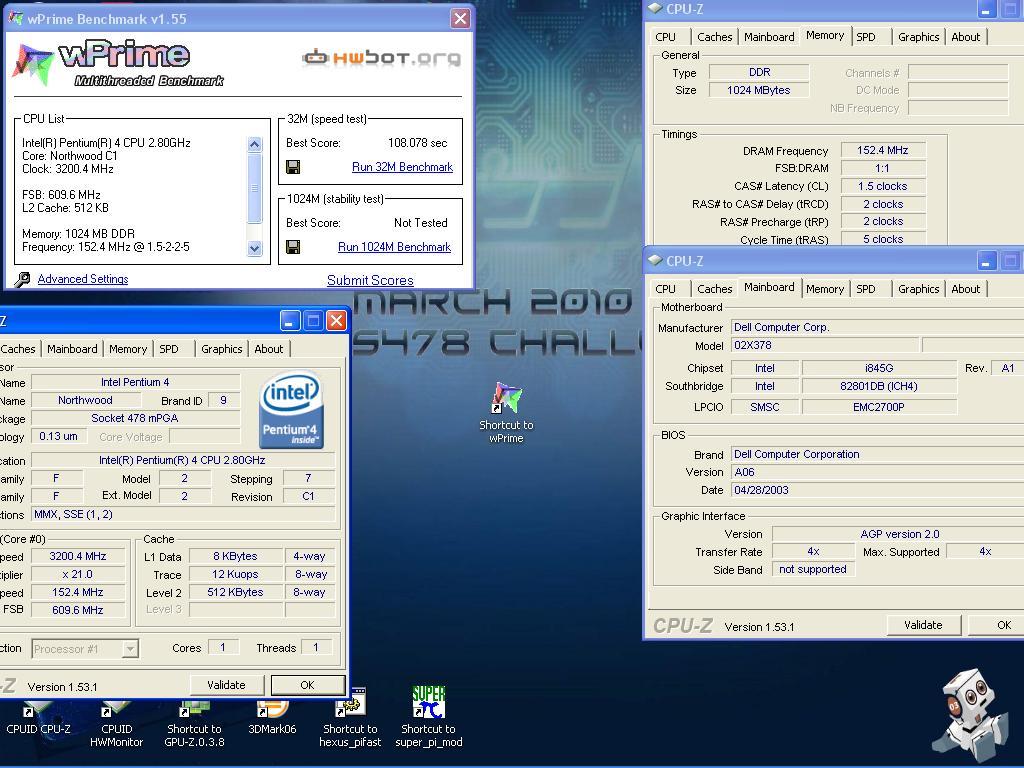Click the CAS# Latency 1.5 clocks value

pyautogui.click(x=883, y=186)
